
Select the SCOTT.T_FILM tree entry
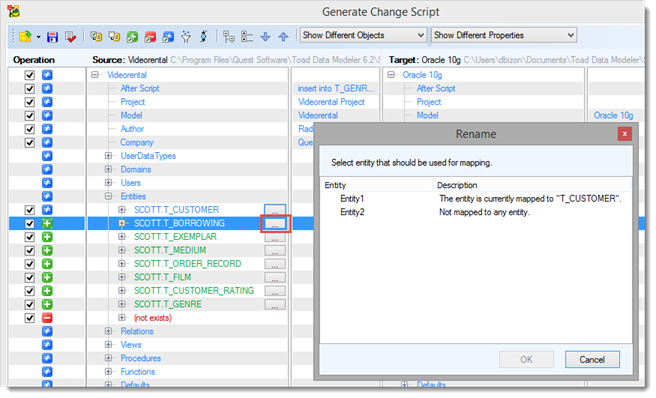(162, 277)
